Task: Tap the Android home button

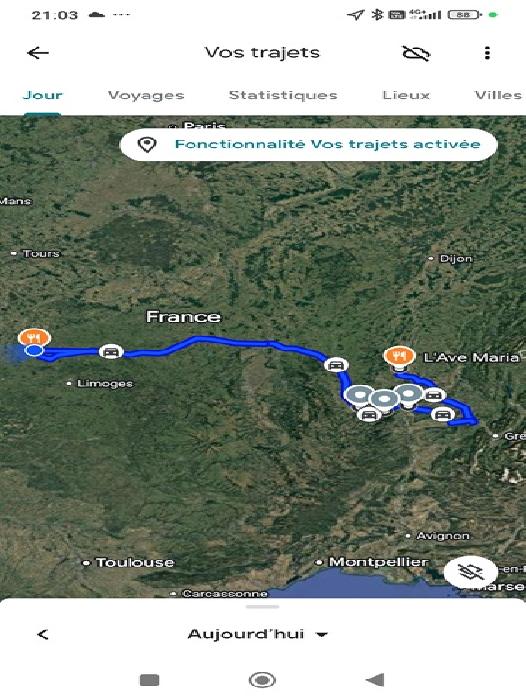Action: tap(262, 680)
